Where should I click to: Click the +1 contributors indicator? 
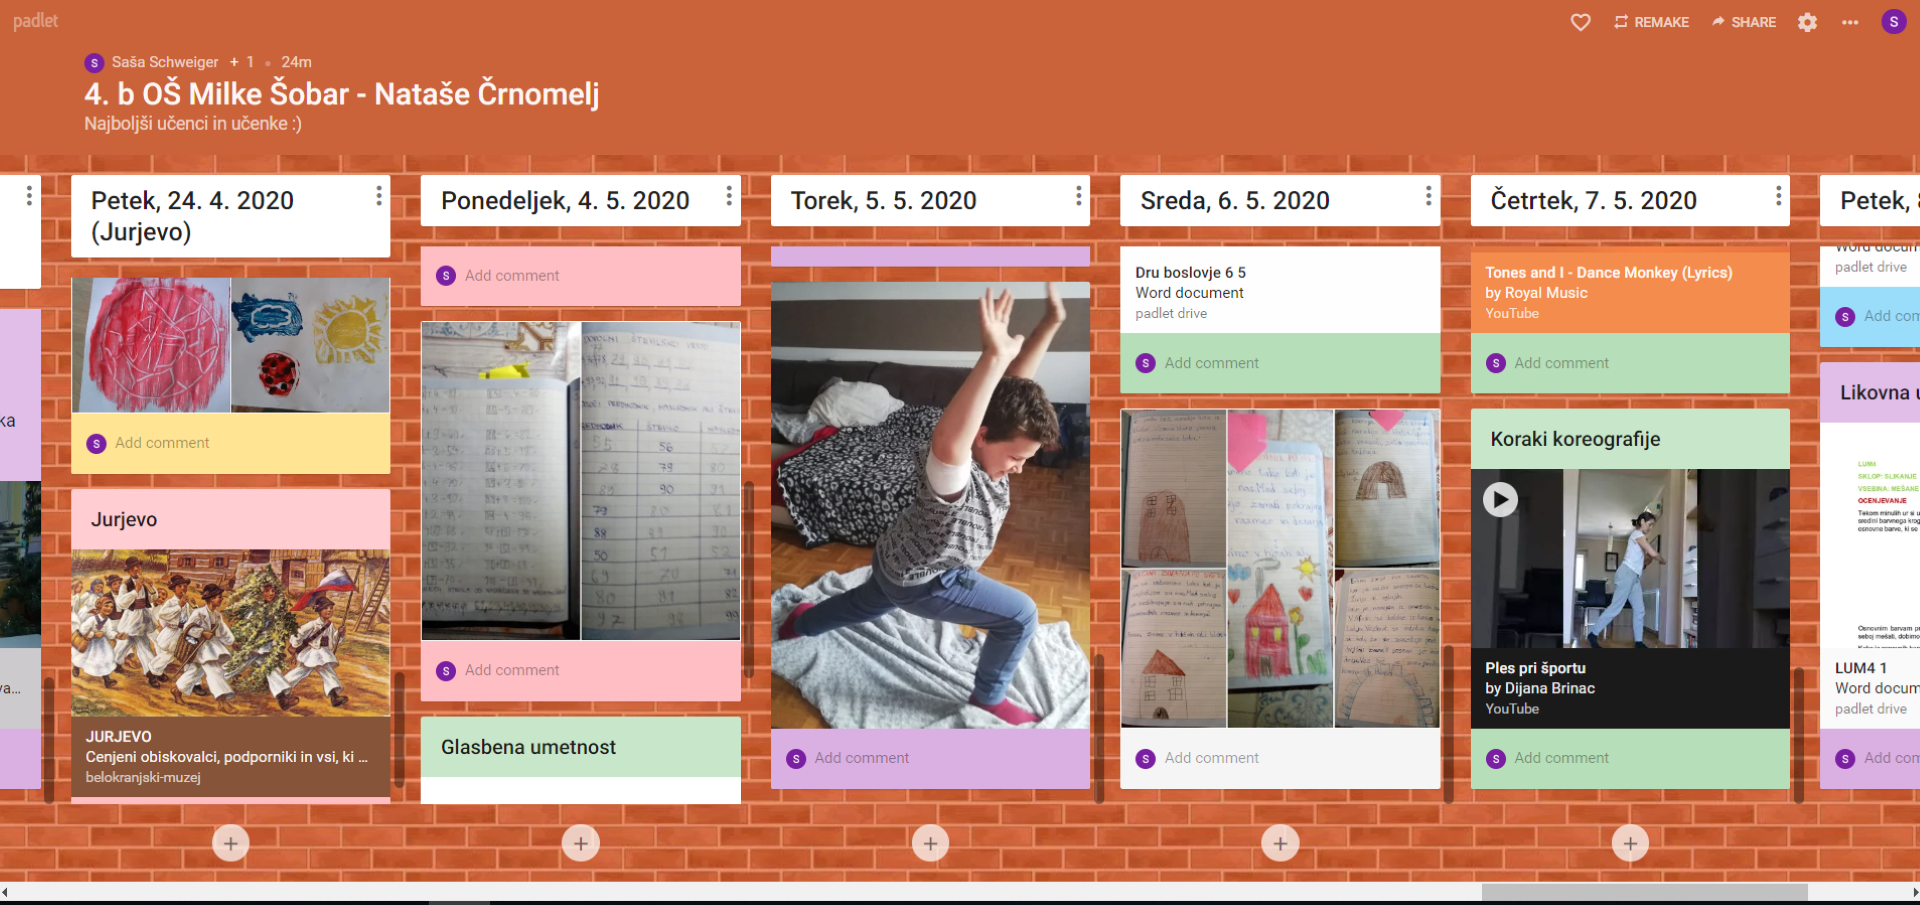(x=242, y=62)
